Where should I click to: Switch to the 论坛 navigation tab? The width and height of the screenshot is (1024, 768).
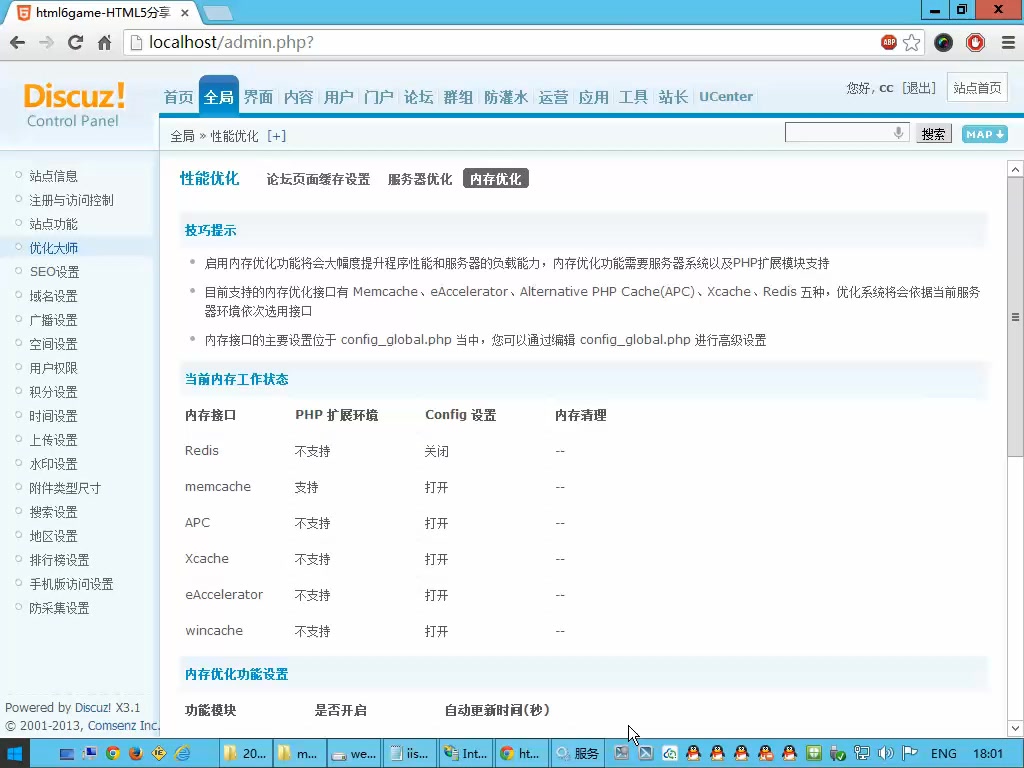[419, 97]
